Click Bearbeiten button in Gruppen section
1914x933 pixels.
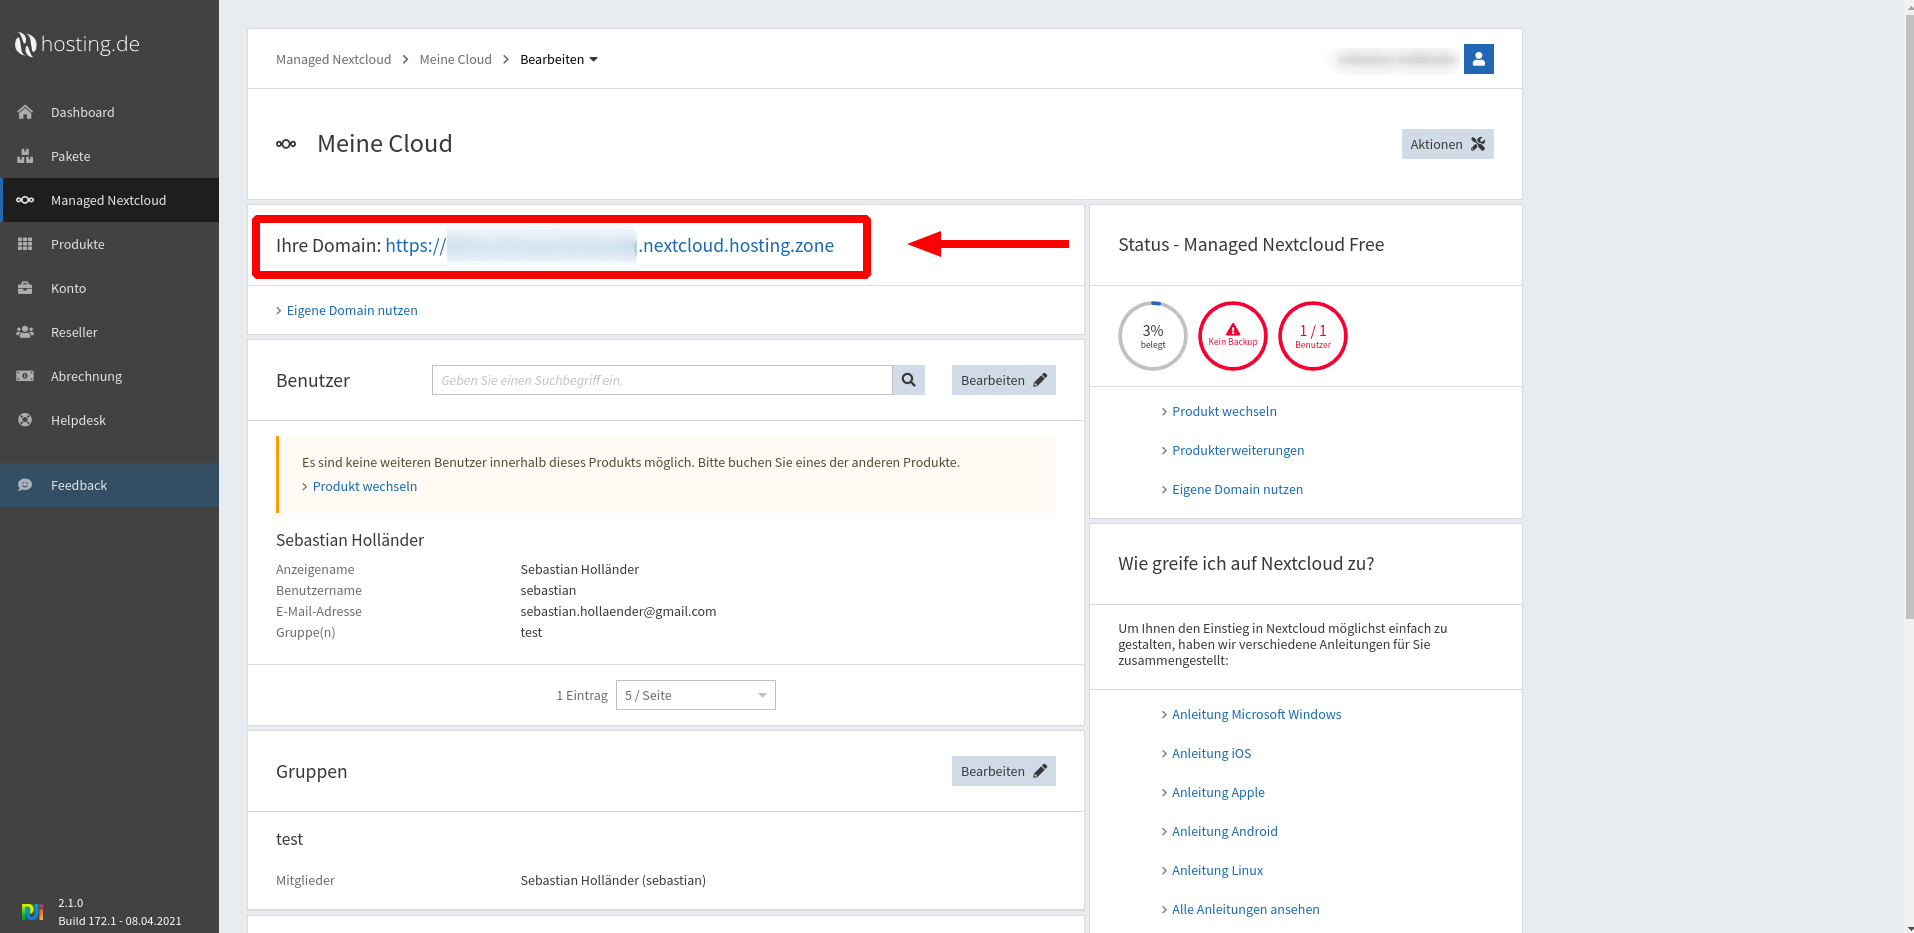tap(1003, 771)
